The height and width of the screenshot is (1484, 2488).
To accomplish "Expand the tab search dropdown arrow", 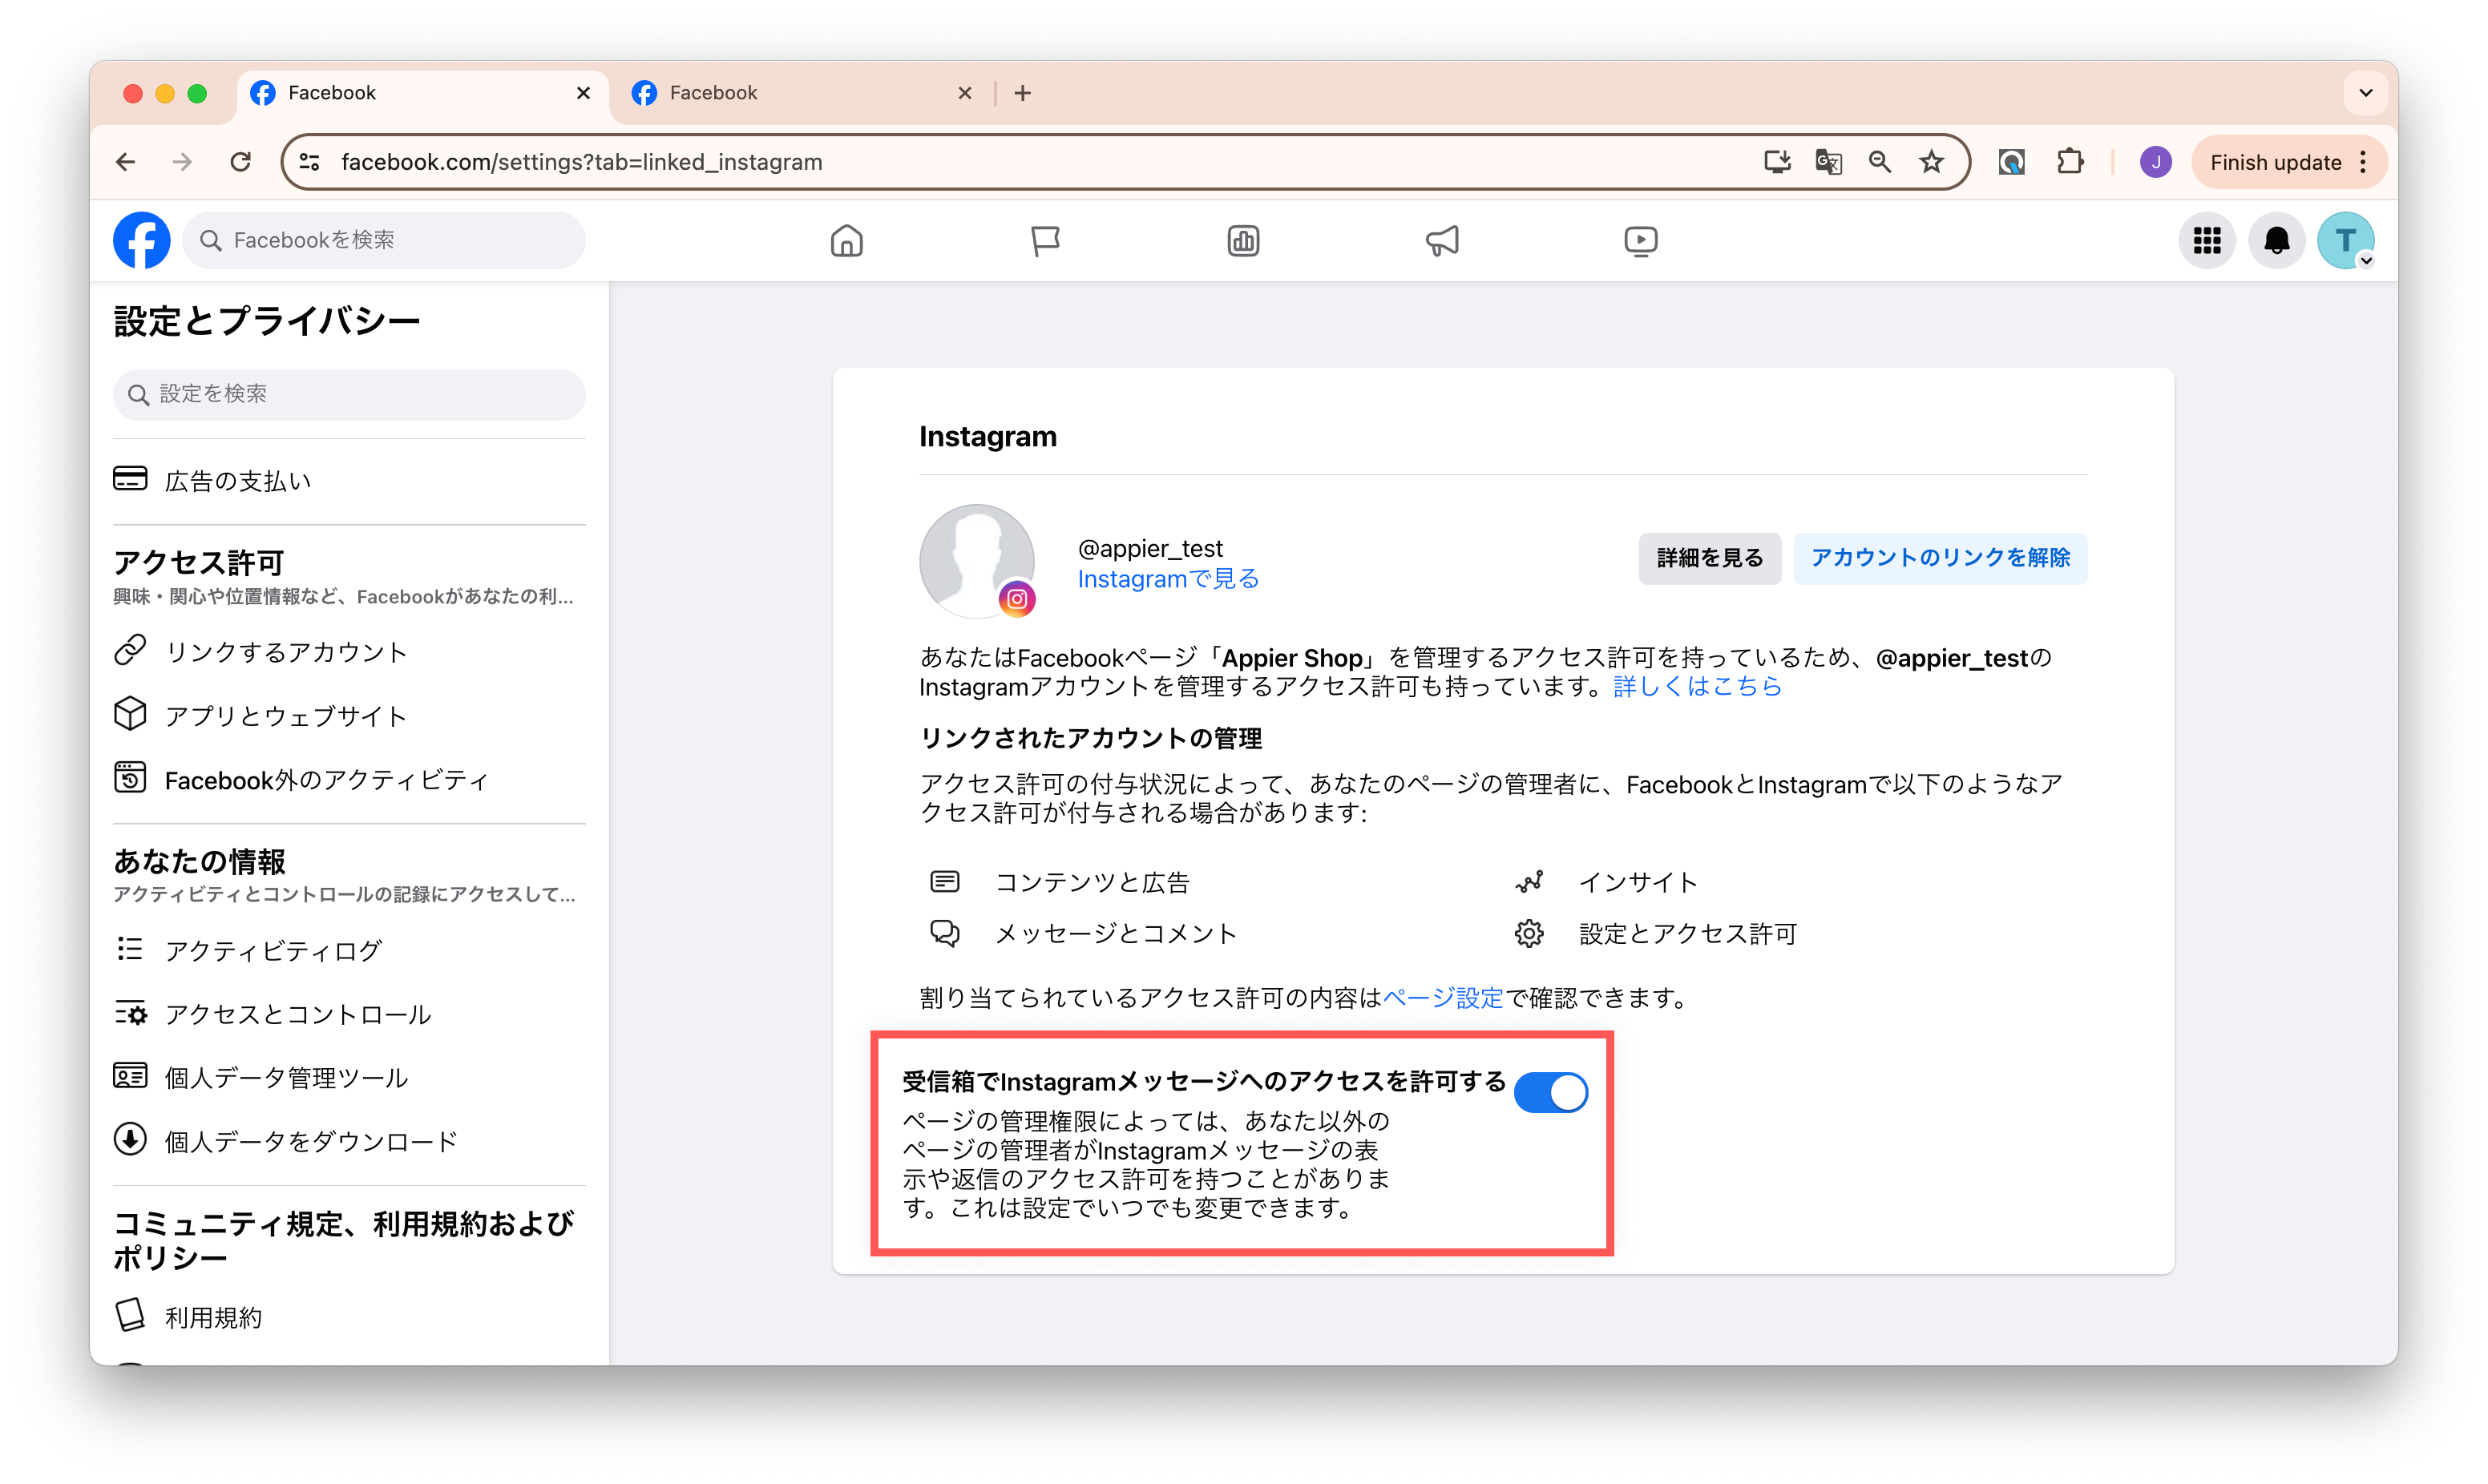I will coord(2365,93).
